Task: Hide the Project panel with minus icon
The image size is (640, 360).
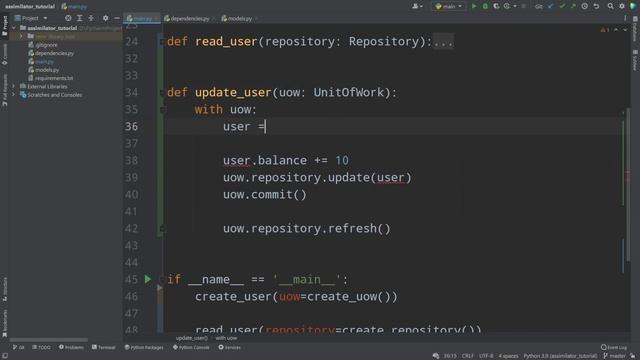Action: [x=116, y=18]
